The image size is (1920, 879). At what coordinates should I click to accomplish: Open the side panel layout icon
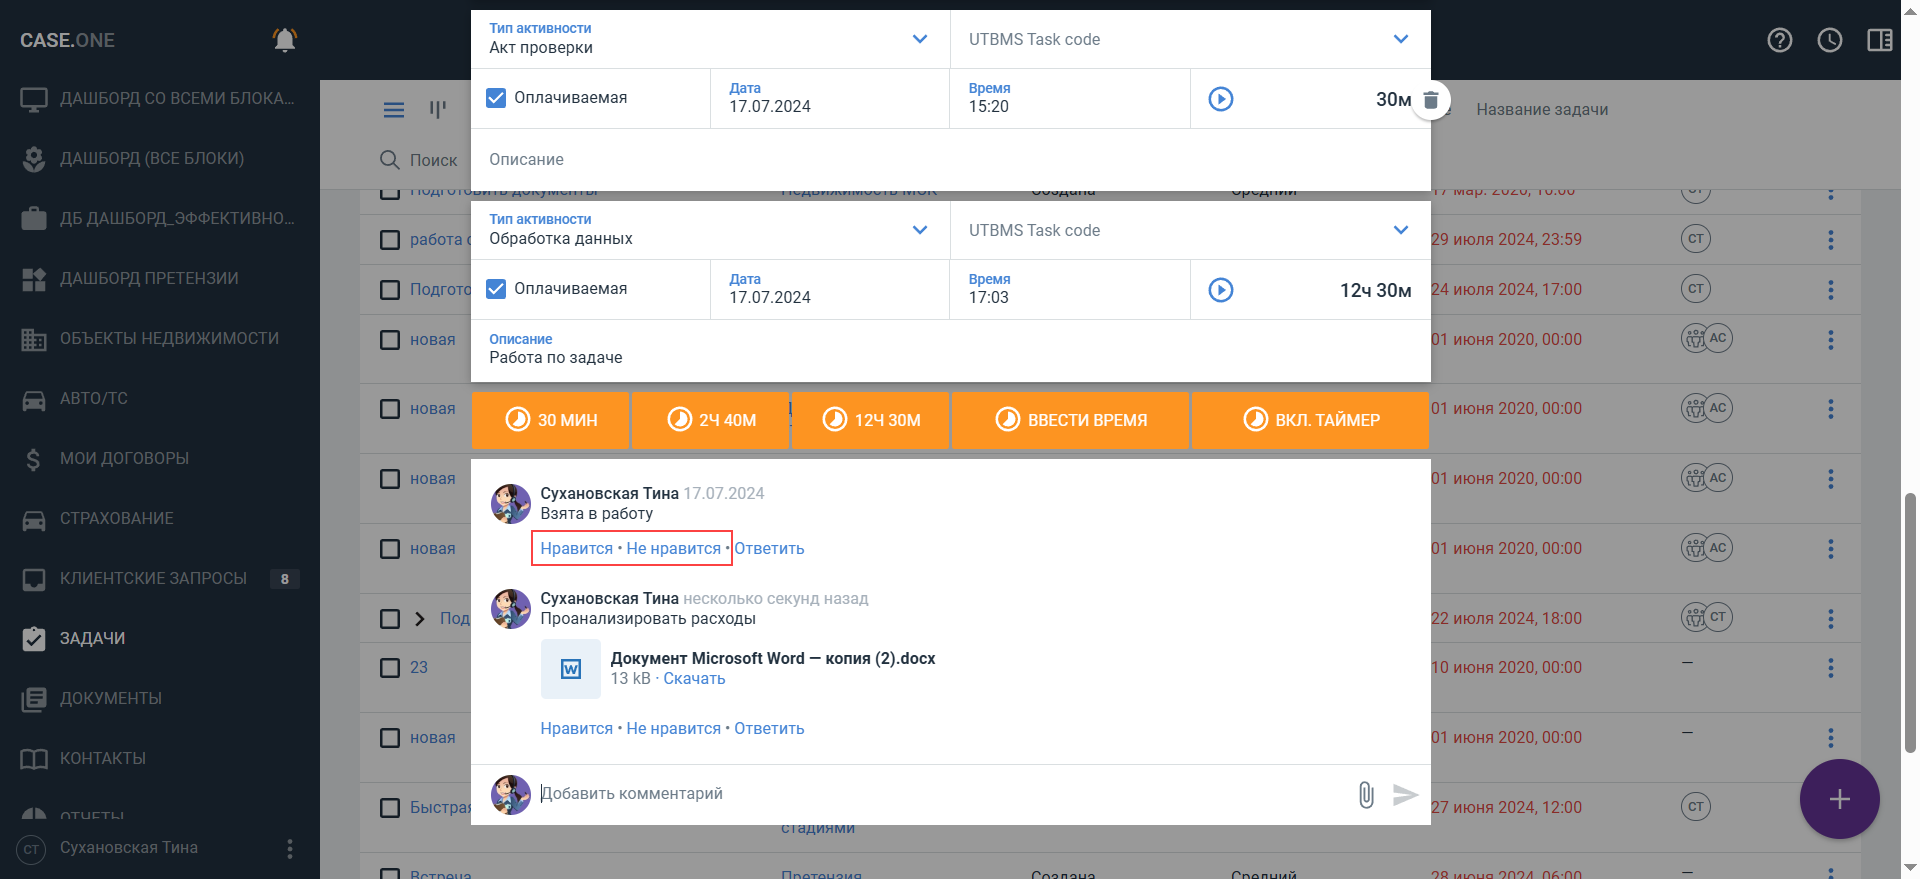click(x=1879, y=40)
